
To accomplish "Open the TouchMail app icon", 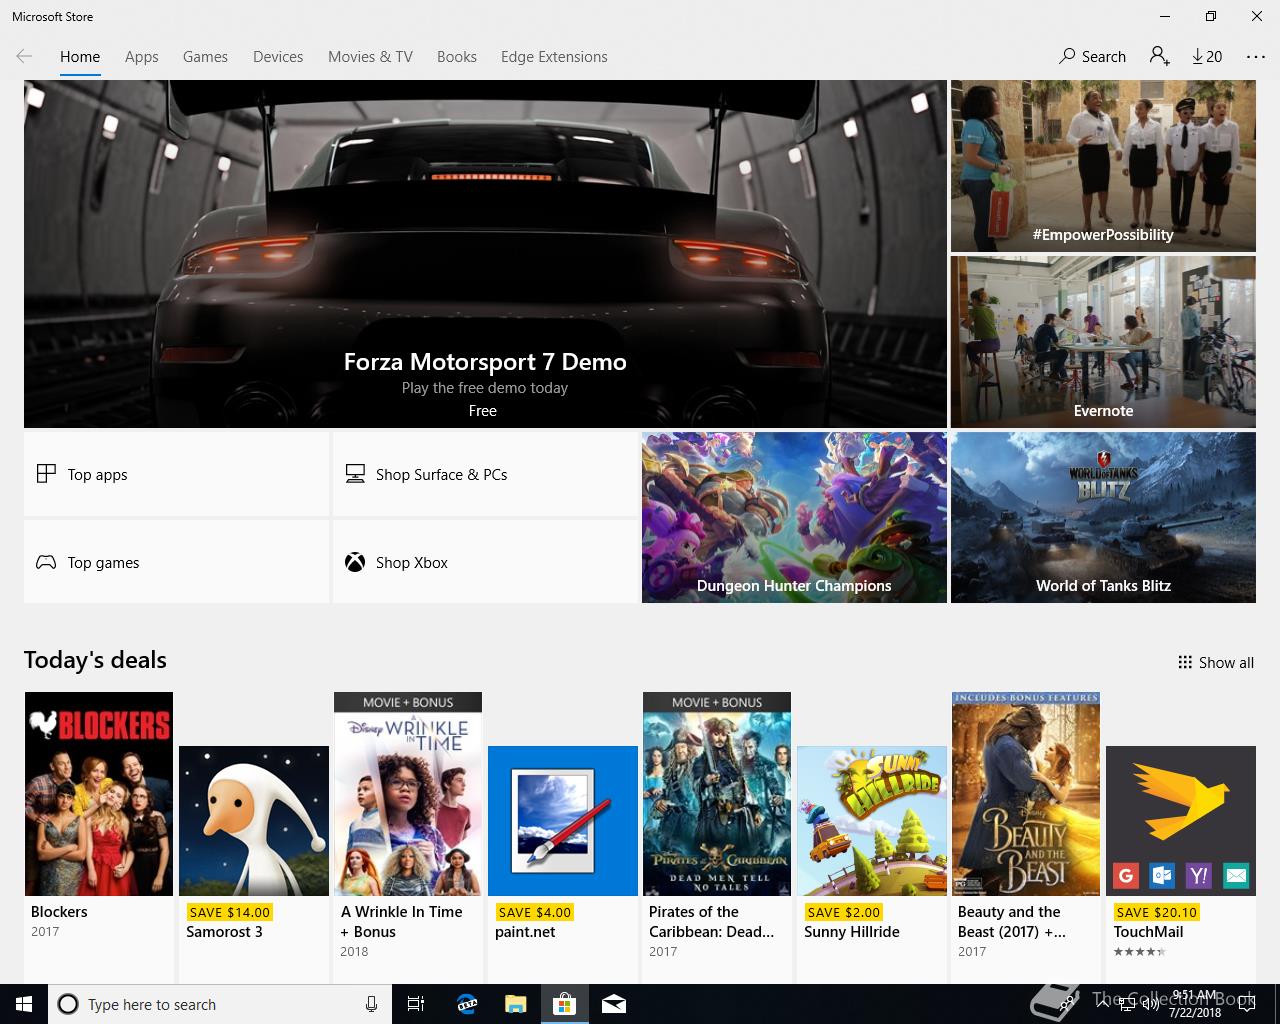I will click(1181, 821).
